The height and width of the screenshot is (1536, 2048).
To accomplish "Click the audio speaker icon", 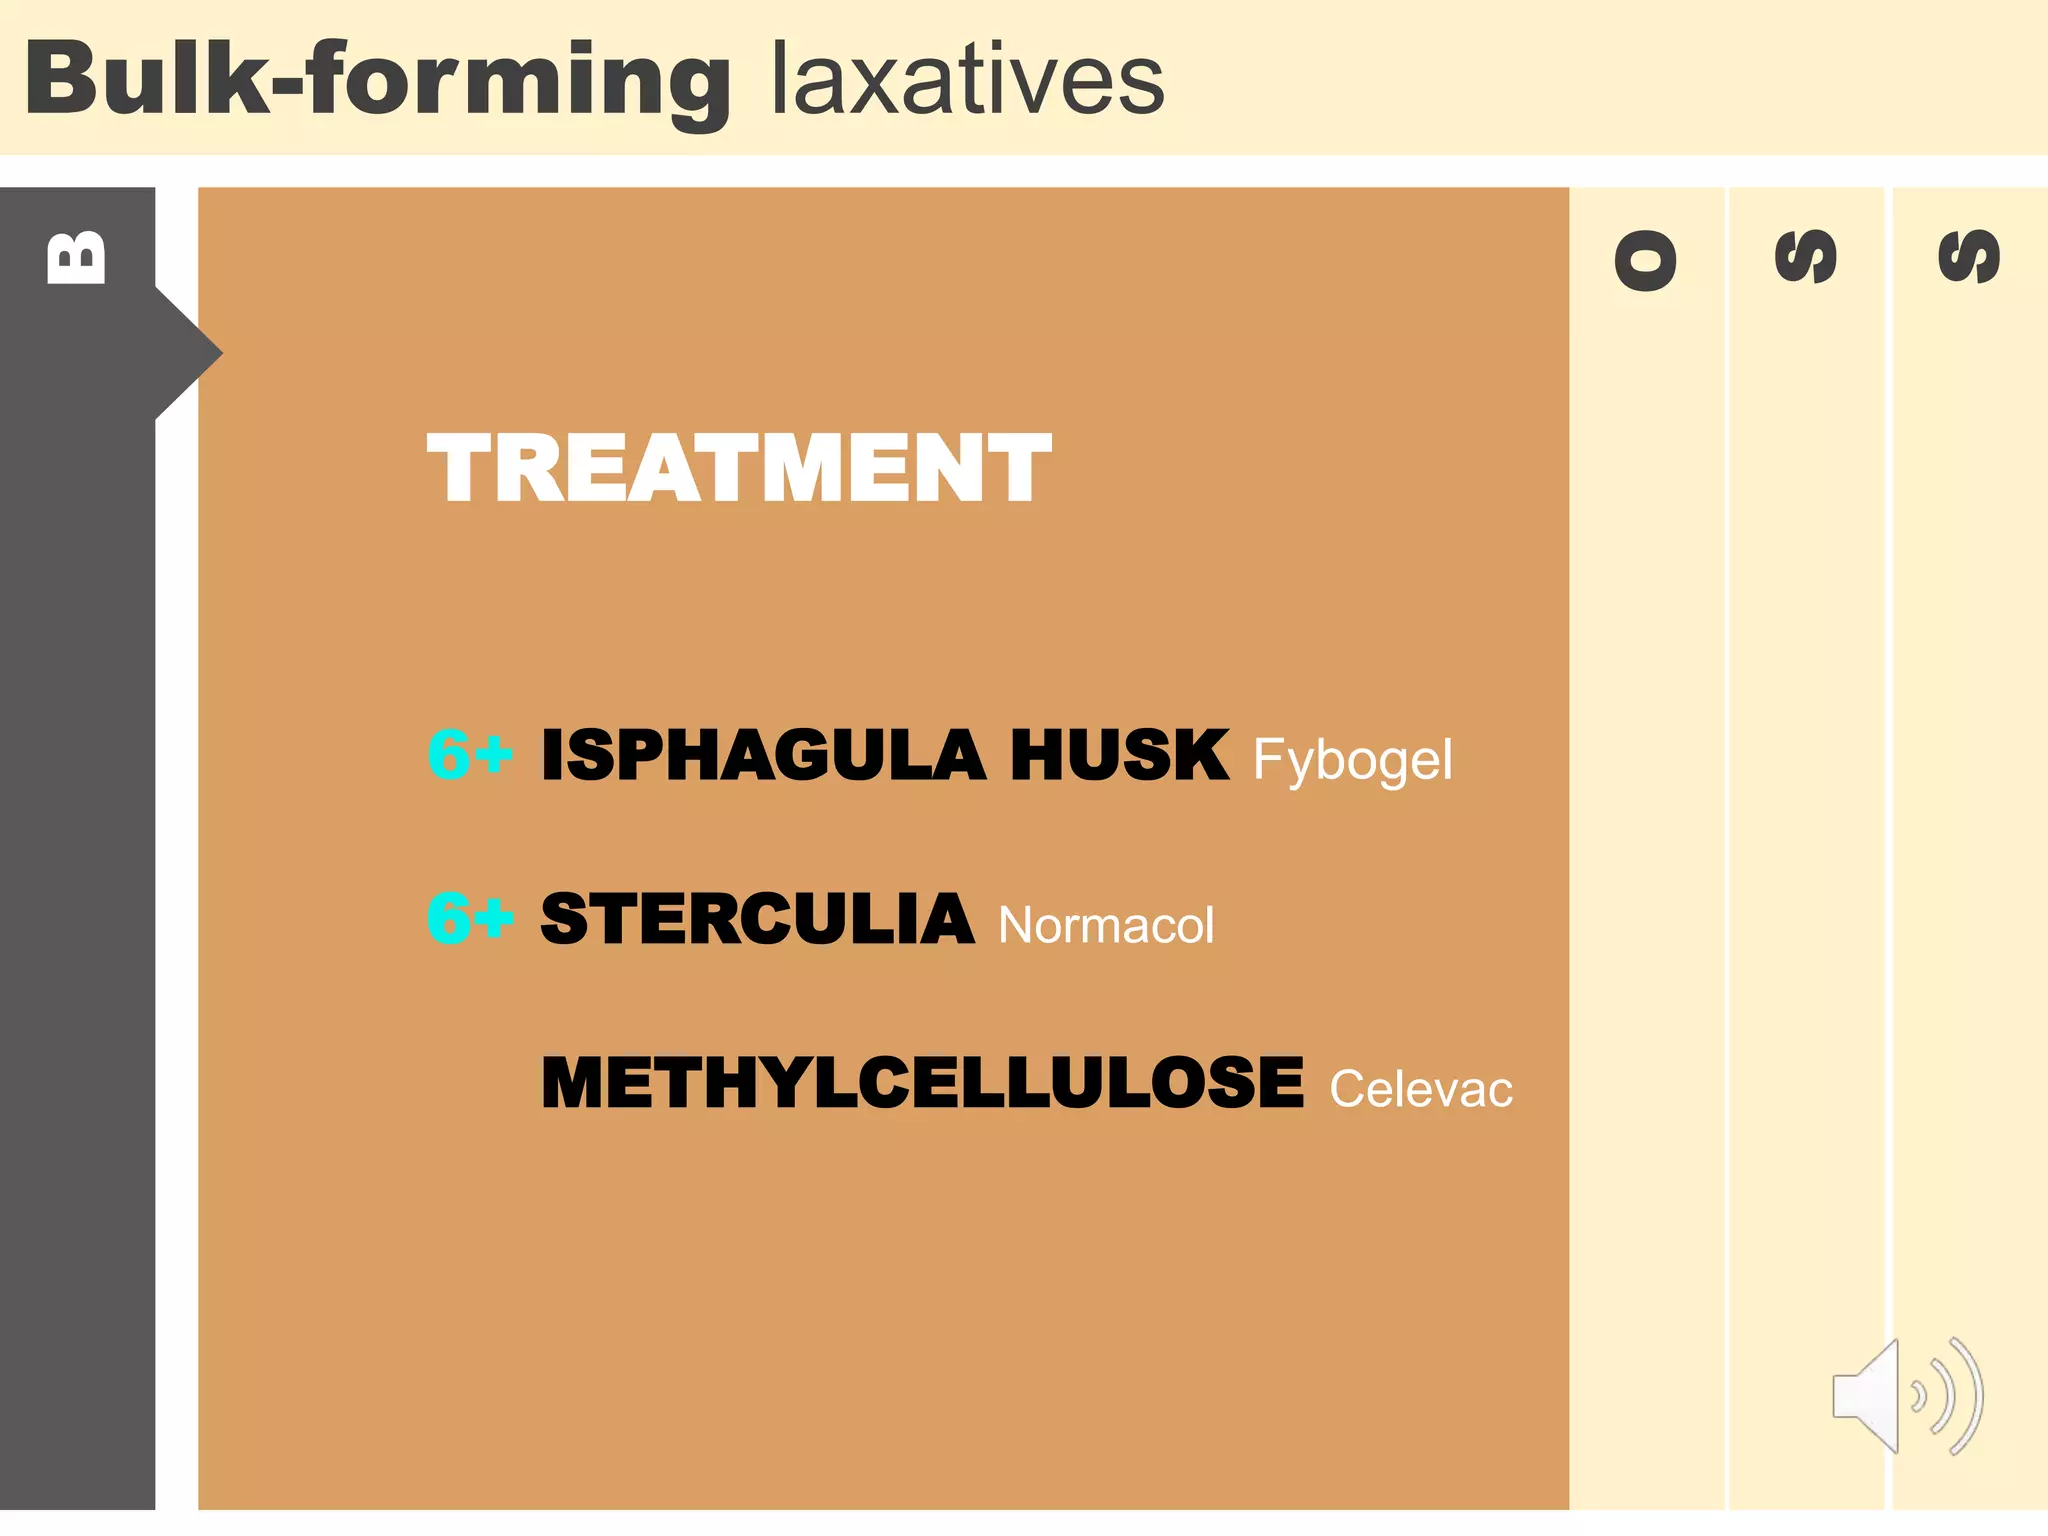I will [1905, 1396].
